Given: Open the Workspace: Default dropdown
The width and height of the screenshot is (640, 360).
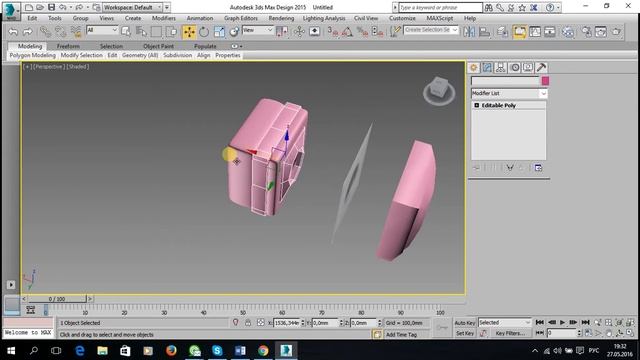Looking at the screenshot, I should click(132, 7).
